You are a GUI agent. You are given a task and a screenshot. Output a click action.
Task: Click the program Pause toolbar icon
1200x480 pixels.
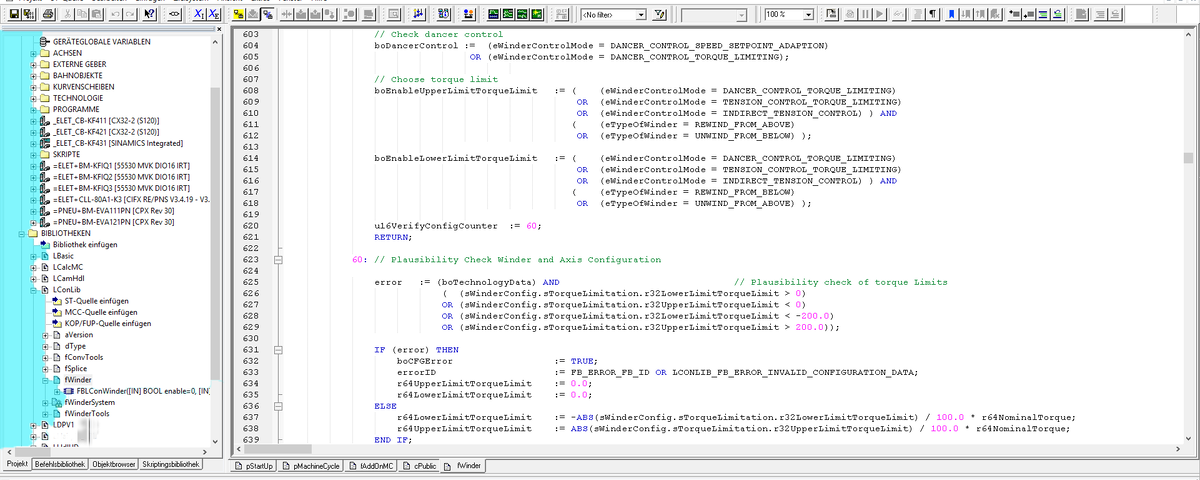tap(865, 14)
